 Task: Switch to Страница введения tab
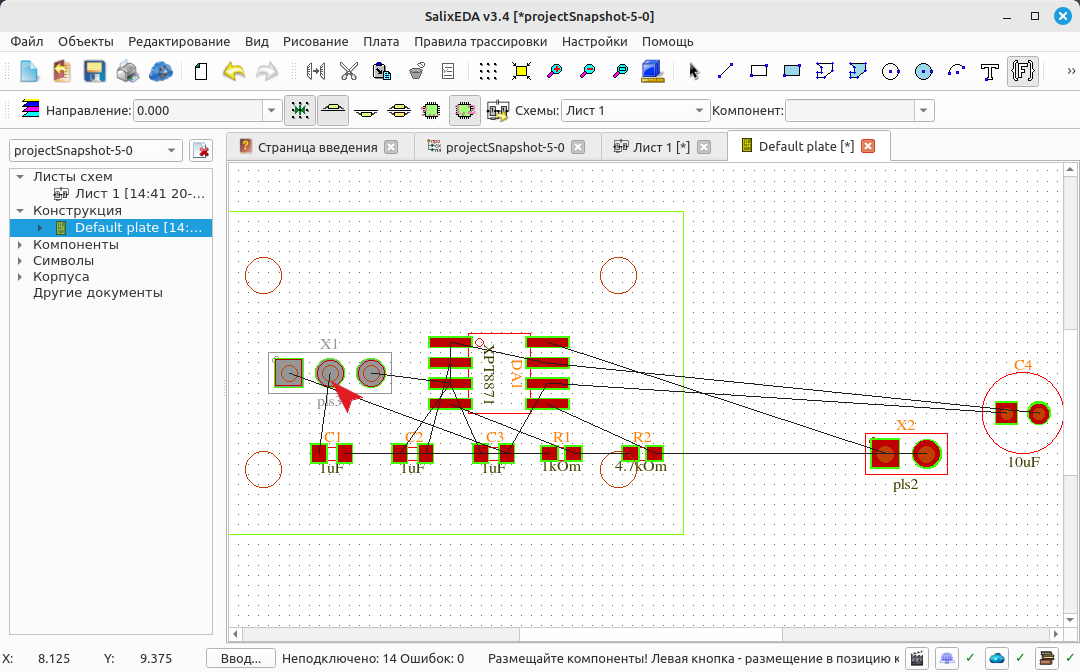point(318,147)
